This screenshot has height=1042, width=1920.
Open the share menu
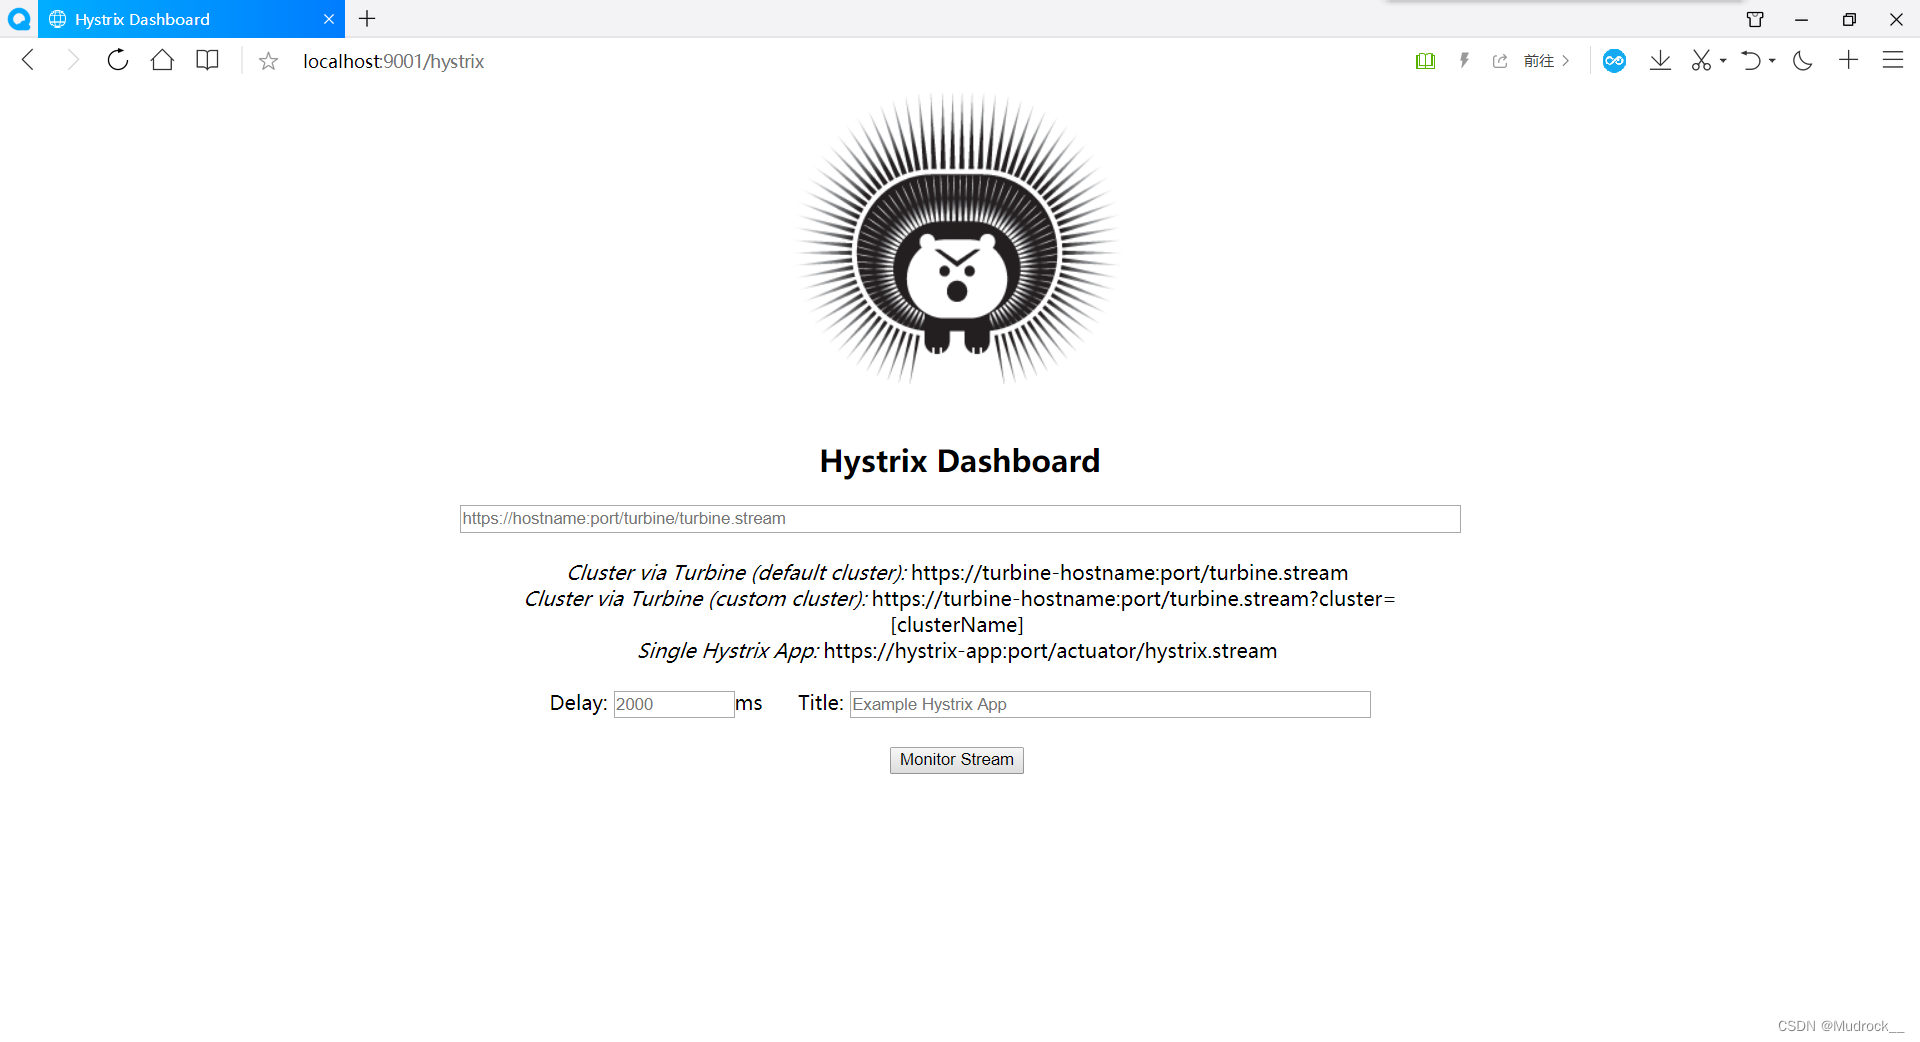pos(1500,61)
